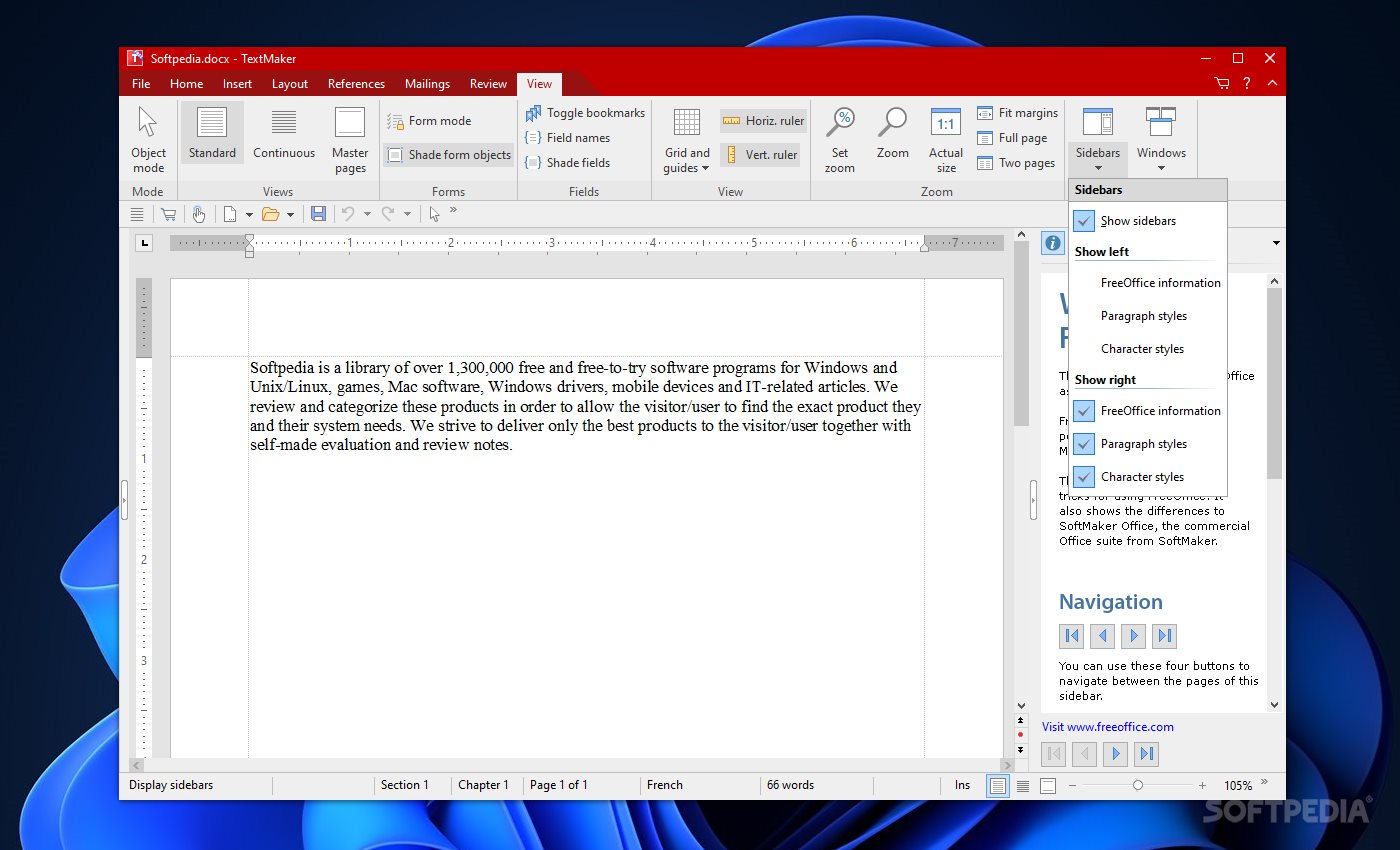Open the sidebar panel selector dropdown arrow
Image resolution: width=1400 pixels, height=850 pixels.
click(1276, 243)
